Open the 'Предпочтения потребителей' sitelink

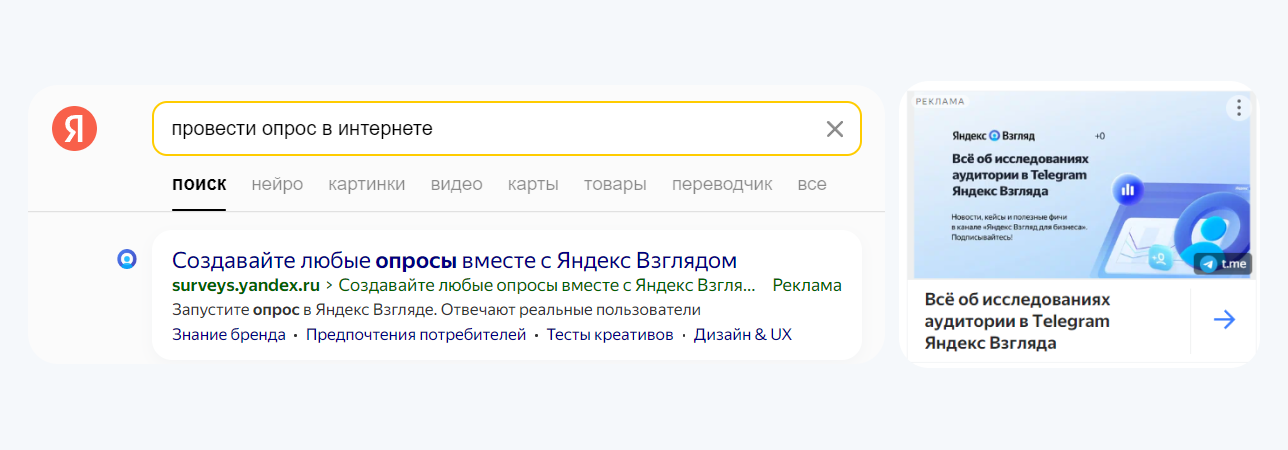(416, 334)
